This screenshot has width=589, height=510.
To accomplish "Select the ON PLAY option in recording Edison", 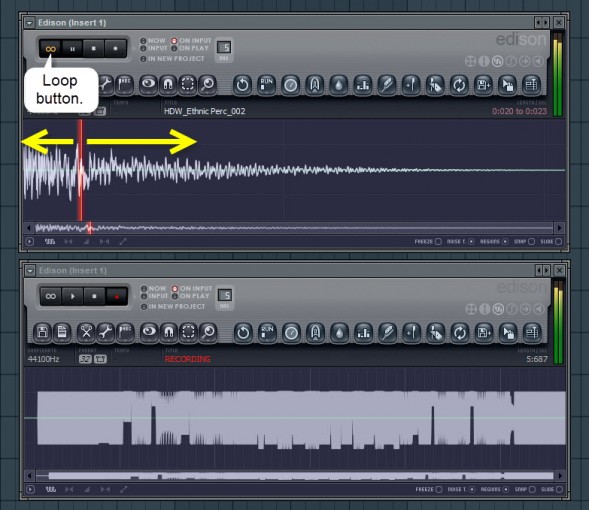I will click(190, 296).
